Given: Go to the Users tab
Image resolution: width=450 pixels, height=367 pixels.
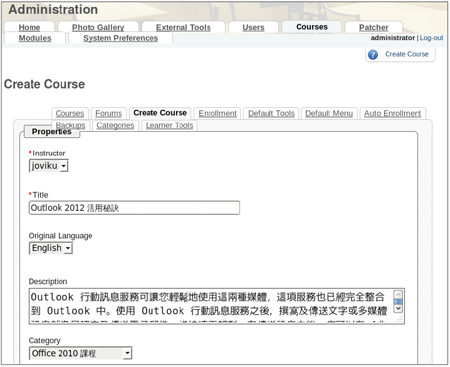Looking at the screenshot, I should pyautogui.click(x=253, y=27).
